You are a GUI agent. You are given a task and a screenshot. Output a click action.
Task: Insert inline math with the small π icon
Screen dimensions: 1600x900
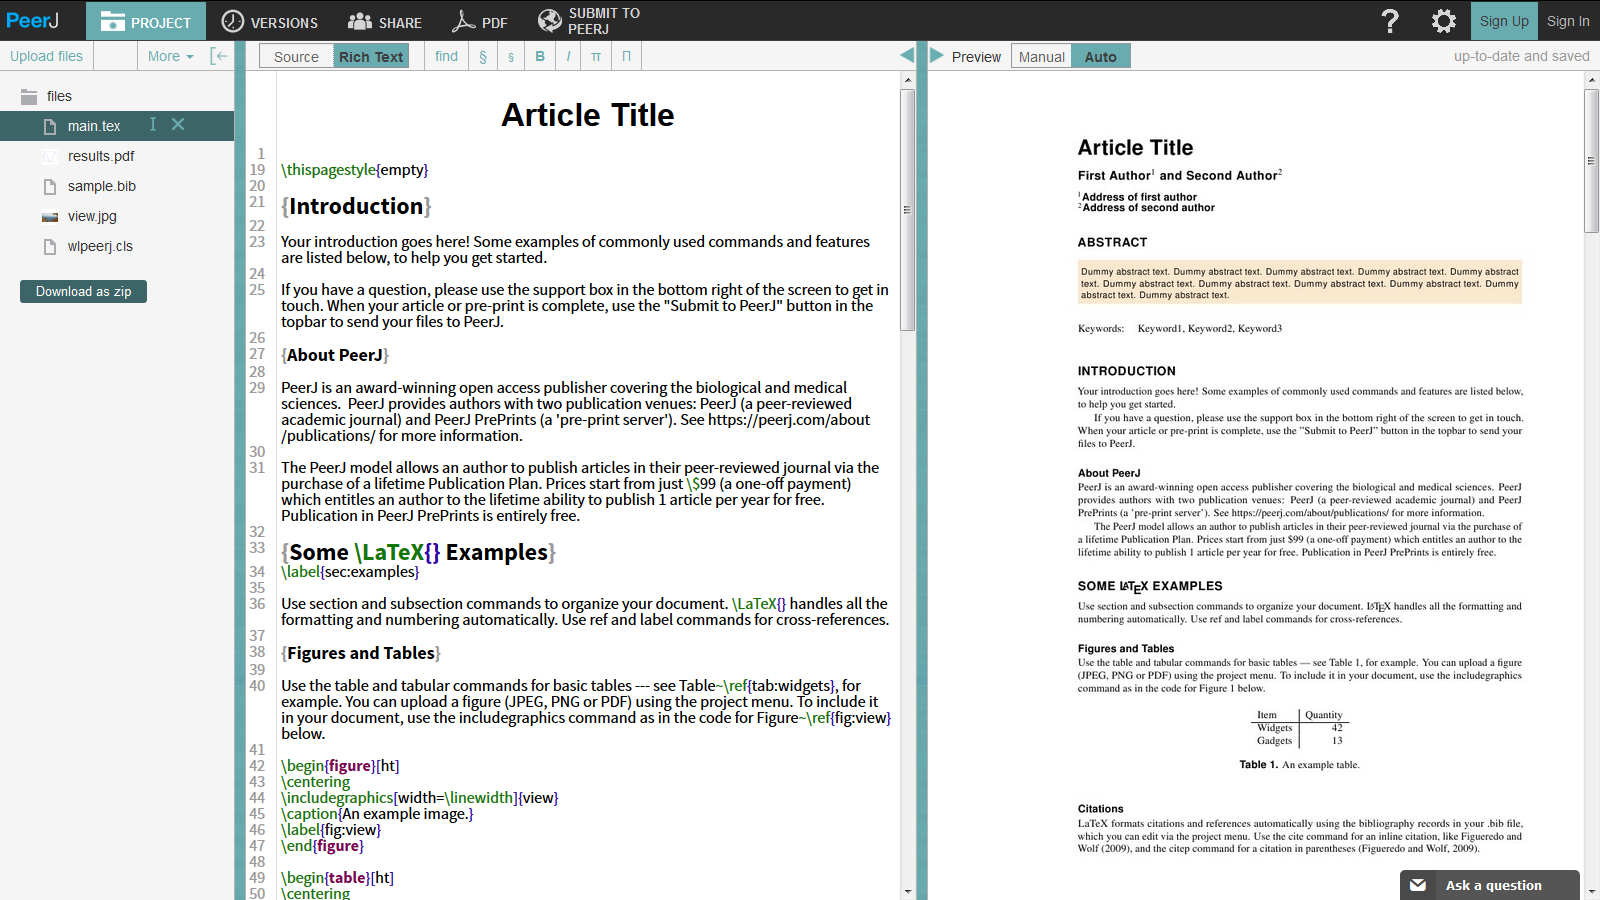[596, 56]
